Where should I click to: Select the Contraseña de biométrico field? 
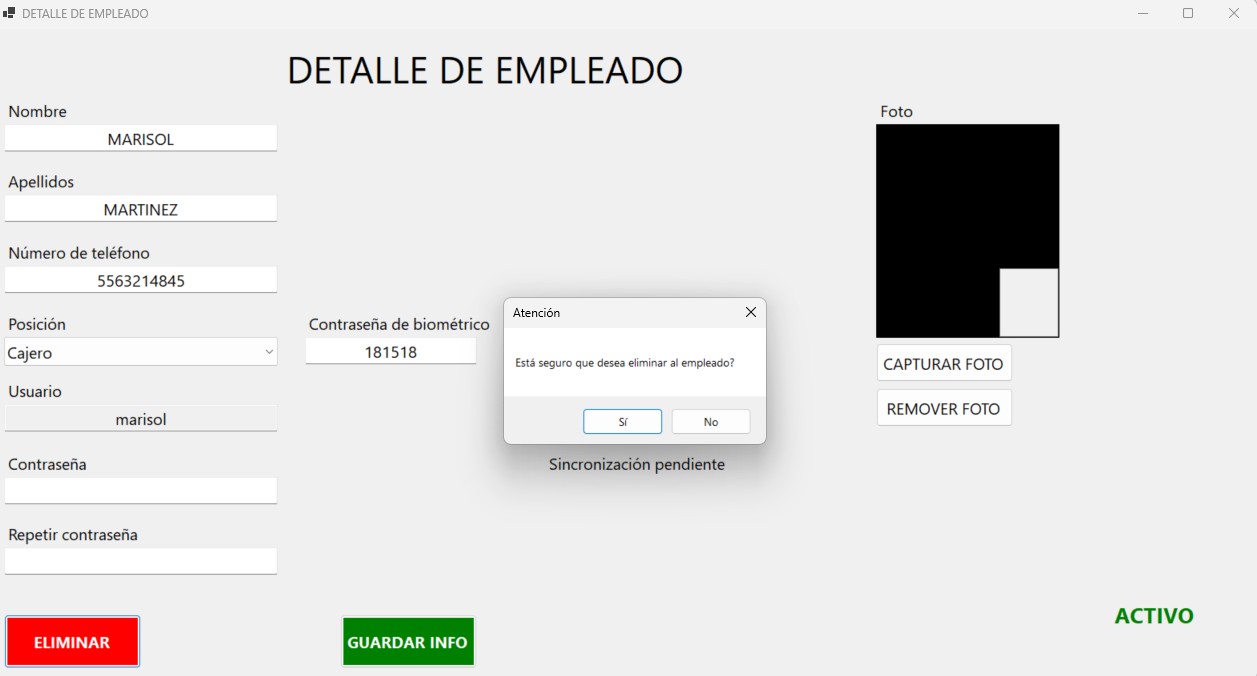(390, 352)
